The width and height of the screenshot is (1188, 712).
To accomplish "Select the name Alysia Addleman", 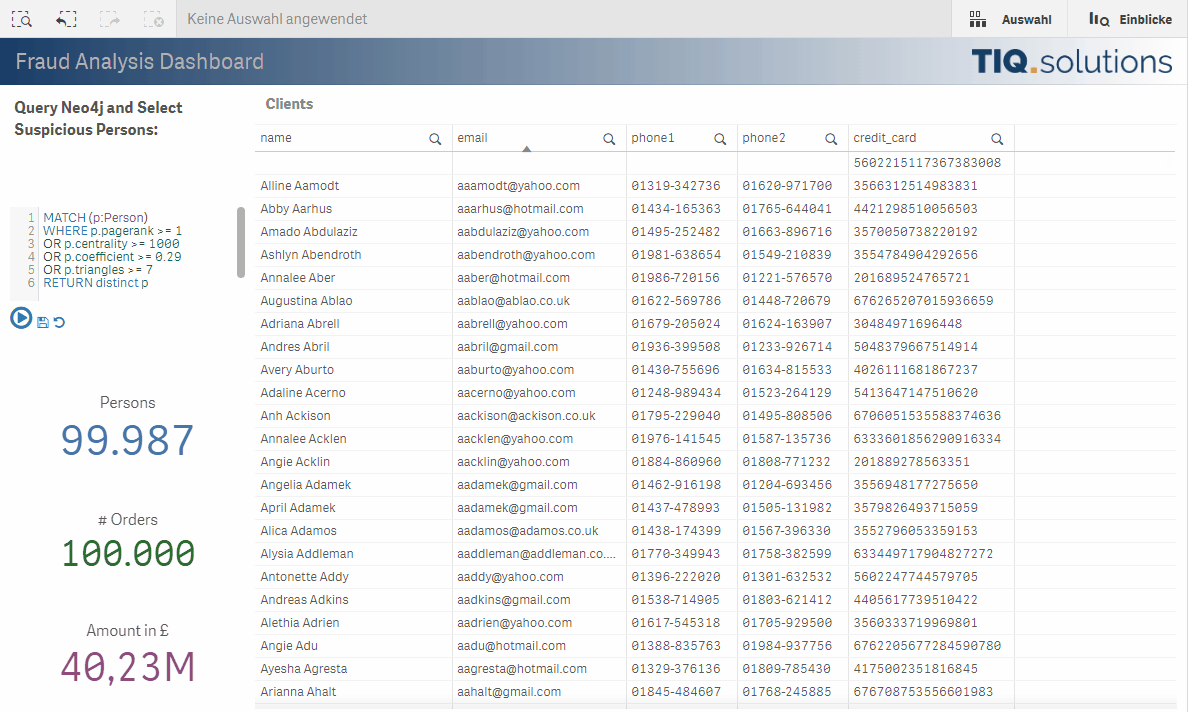I will [x=307, y=554].
